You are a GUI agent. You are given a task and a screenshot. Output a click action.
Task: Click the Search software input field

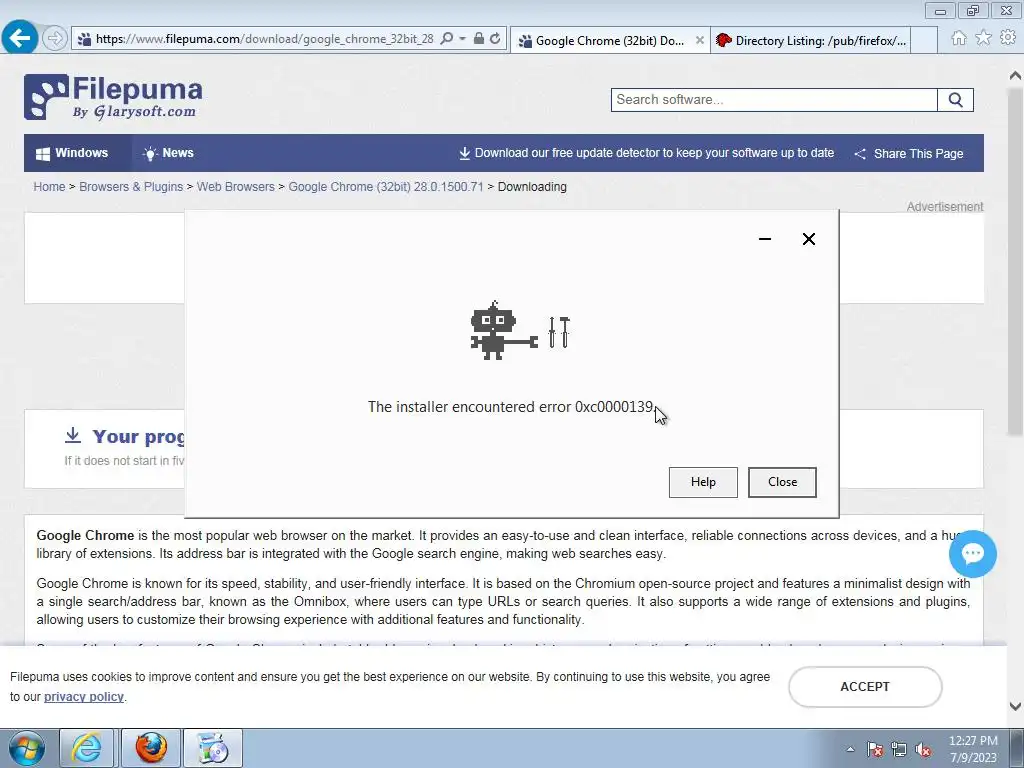(774, 100)
